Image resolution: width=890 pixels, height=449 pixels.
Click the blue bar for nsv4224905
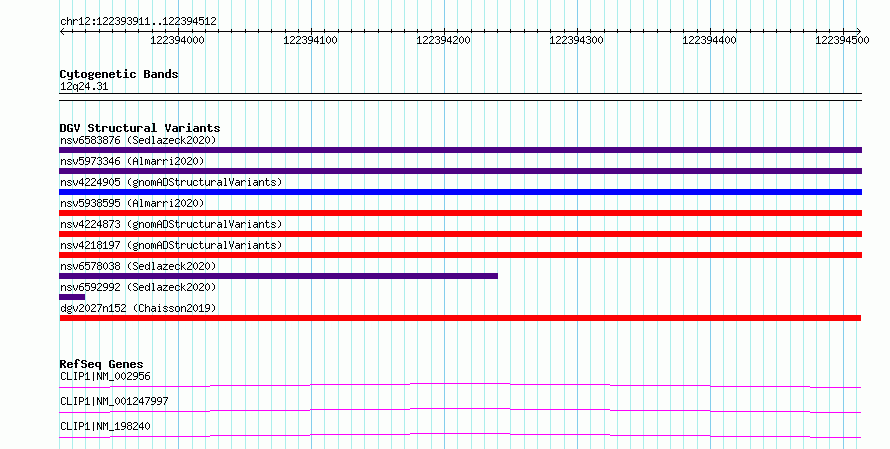click(460, 192)
